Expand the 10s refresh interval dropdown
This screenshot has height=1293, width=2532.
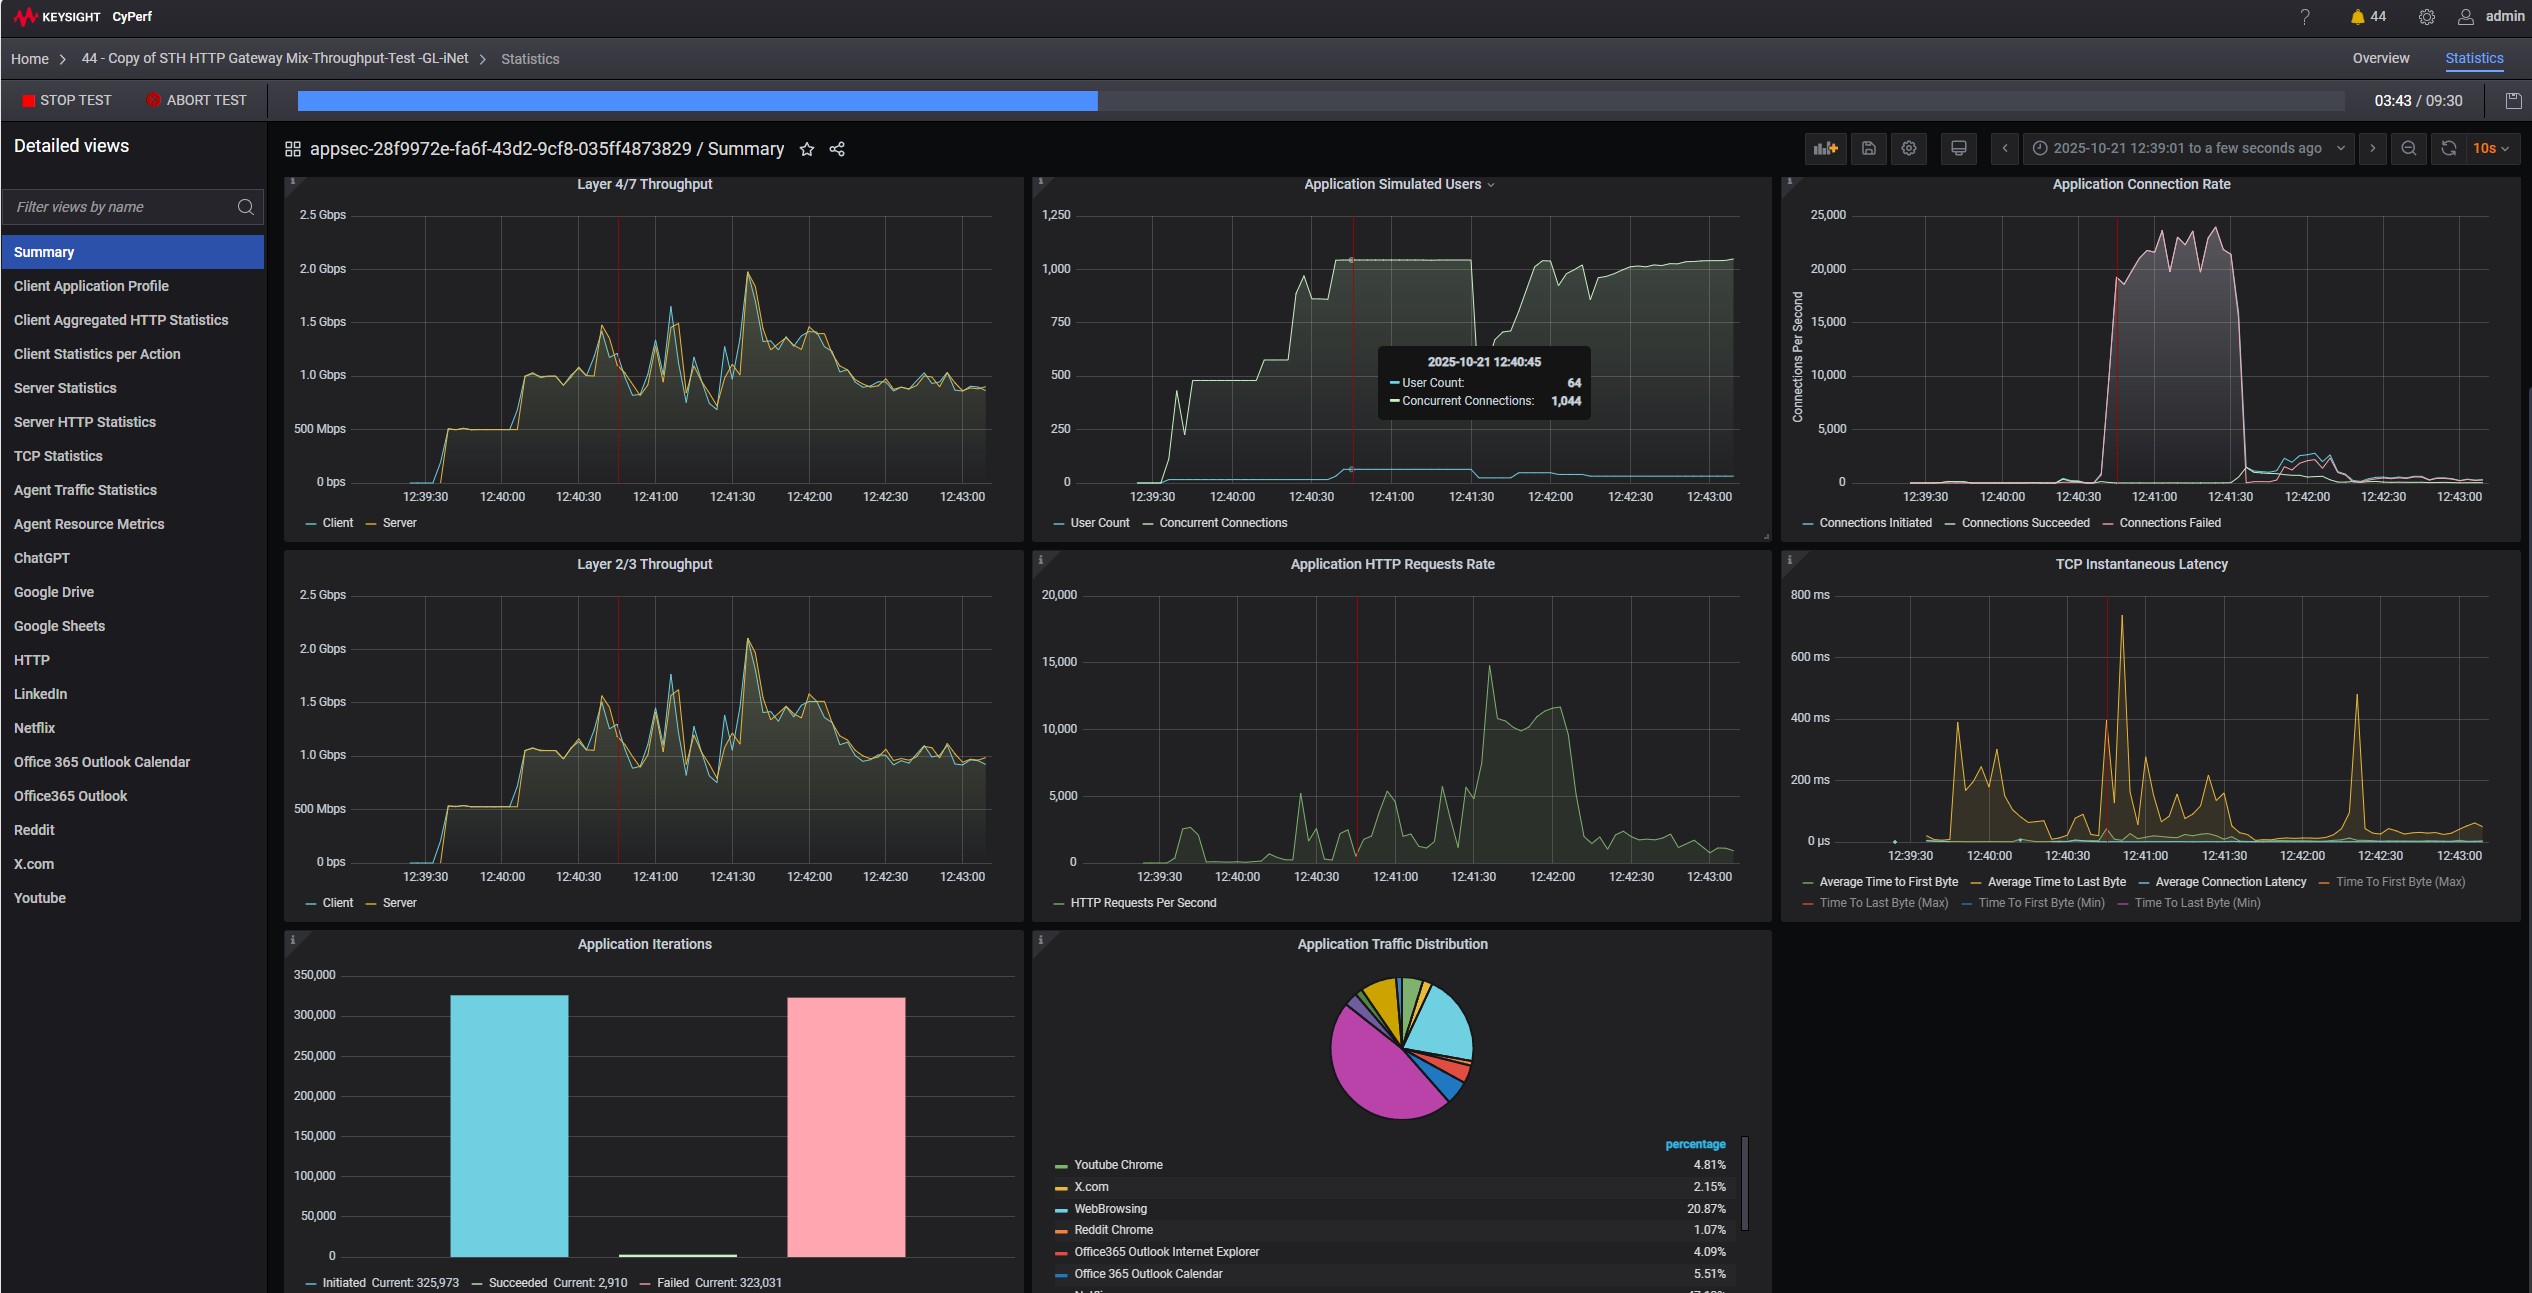tap(2490, 148)
